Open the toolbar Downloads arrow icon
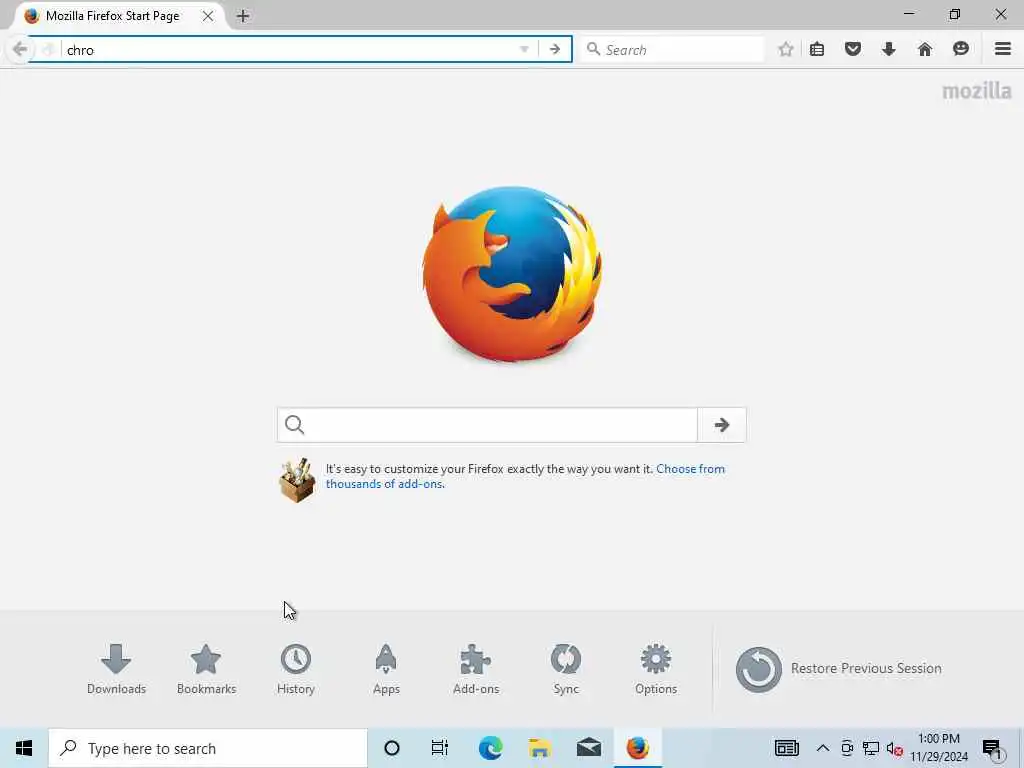The image size is (1024, 768). click(888, 49)
